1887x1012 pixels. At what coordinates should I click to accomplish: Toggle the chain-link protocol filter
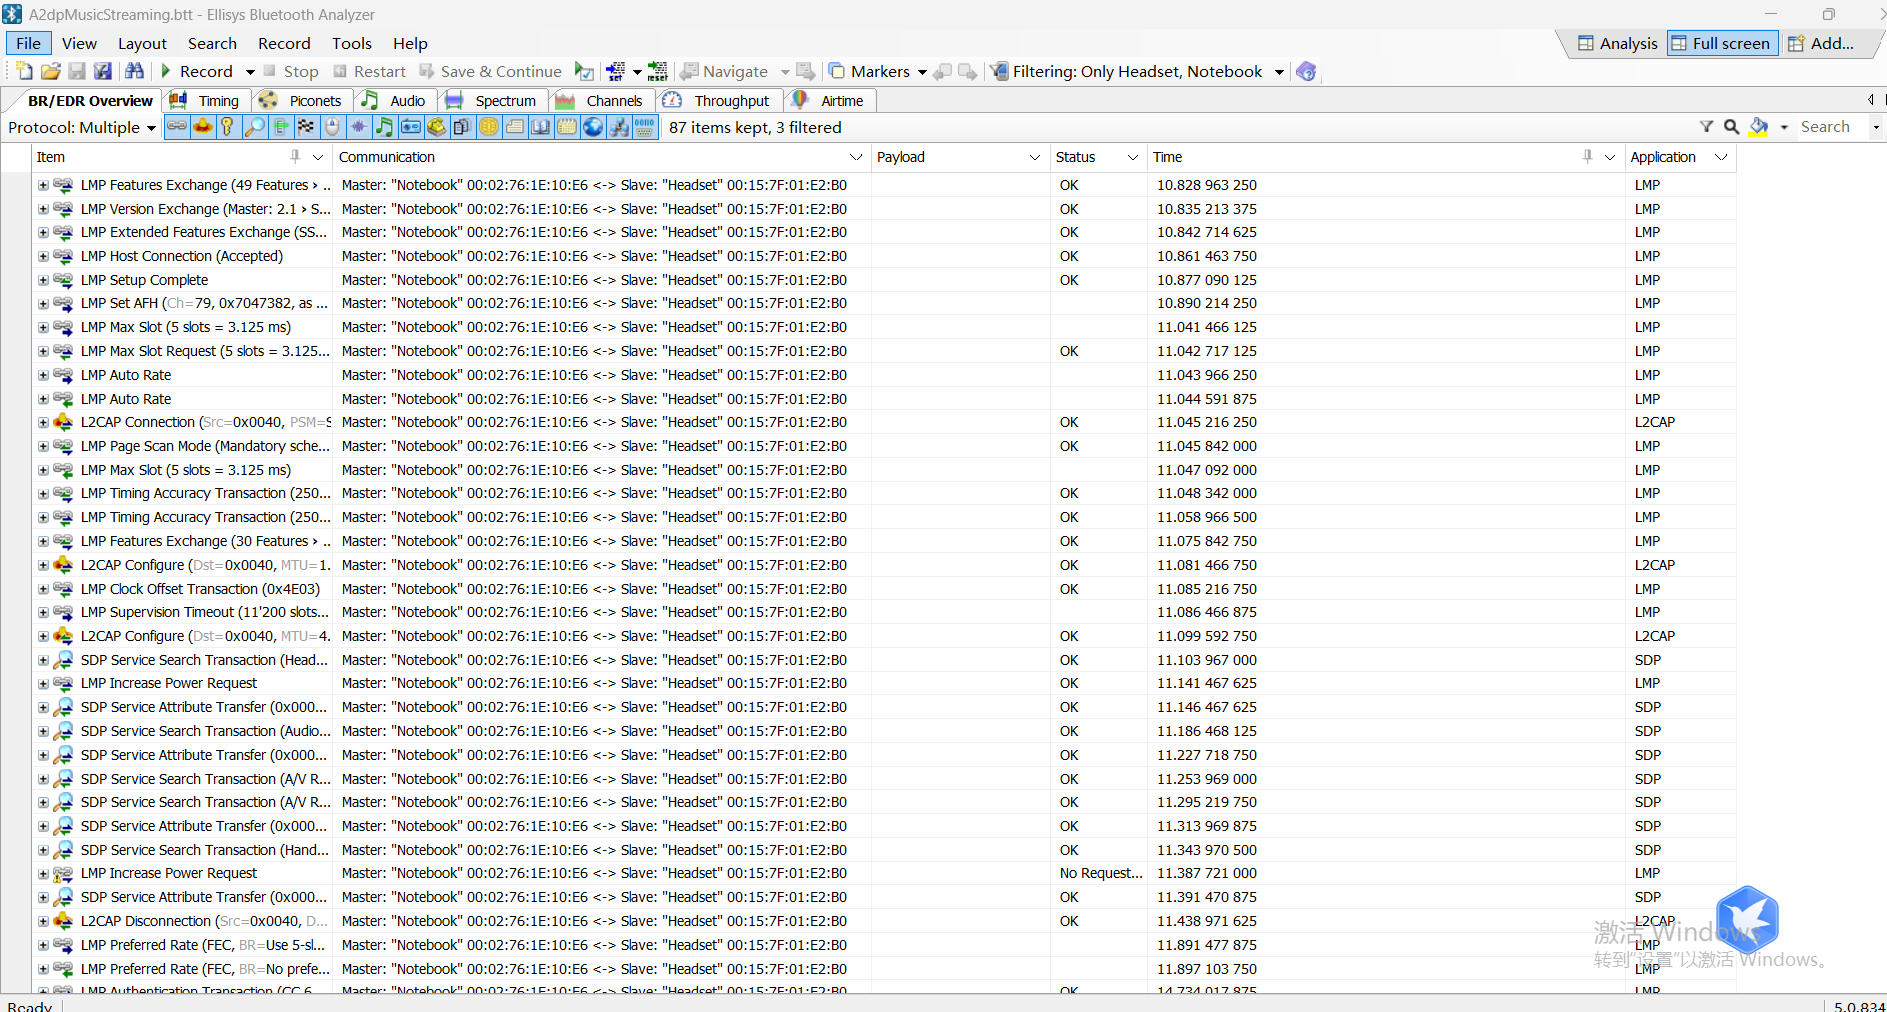click(x=177, y=127)
